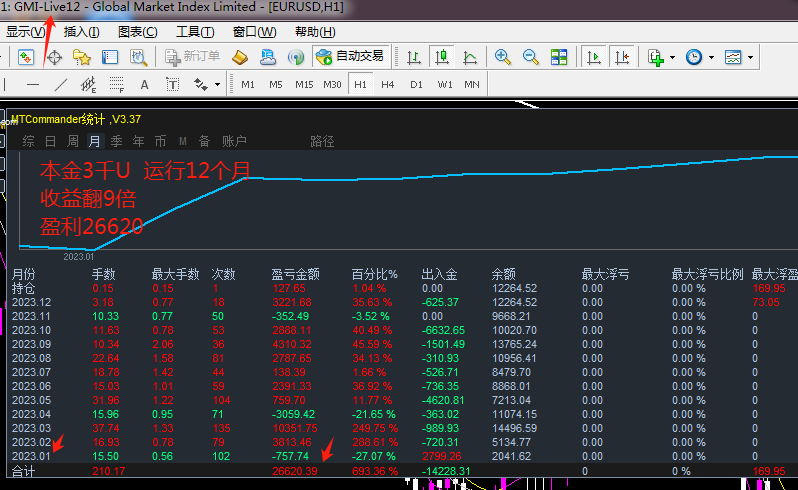This screenshot has height=490, width=798.
Task: Select the trendline drawing tool
Action: point(61,84)
